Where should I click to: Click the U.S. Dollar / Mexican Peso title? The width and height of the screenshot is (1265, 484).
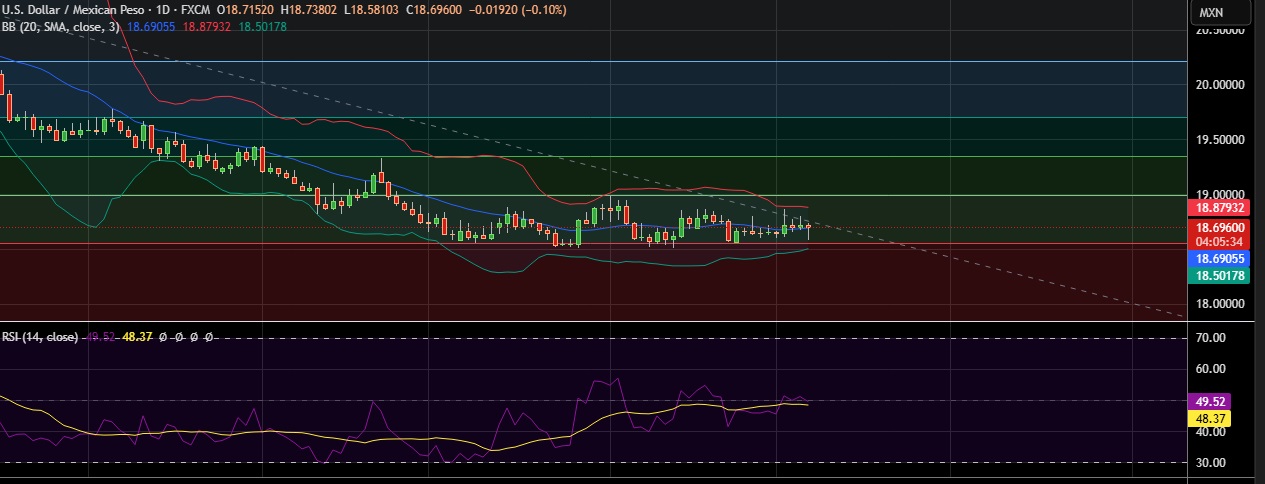coord(71,10)
